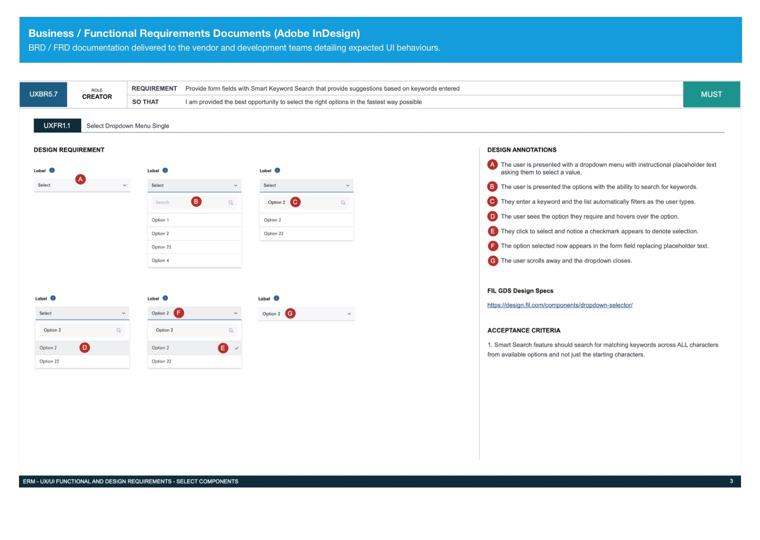Click the info icon above dropdown marked F
The height and width of the screenshot is (540, 760).
(165, 298)
